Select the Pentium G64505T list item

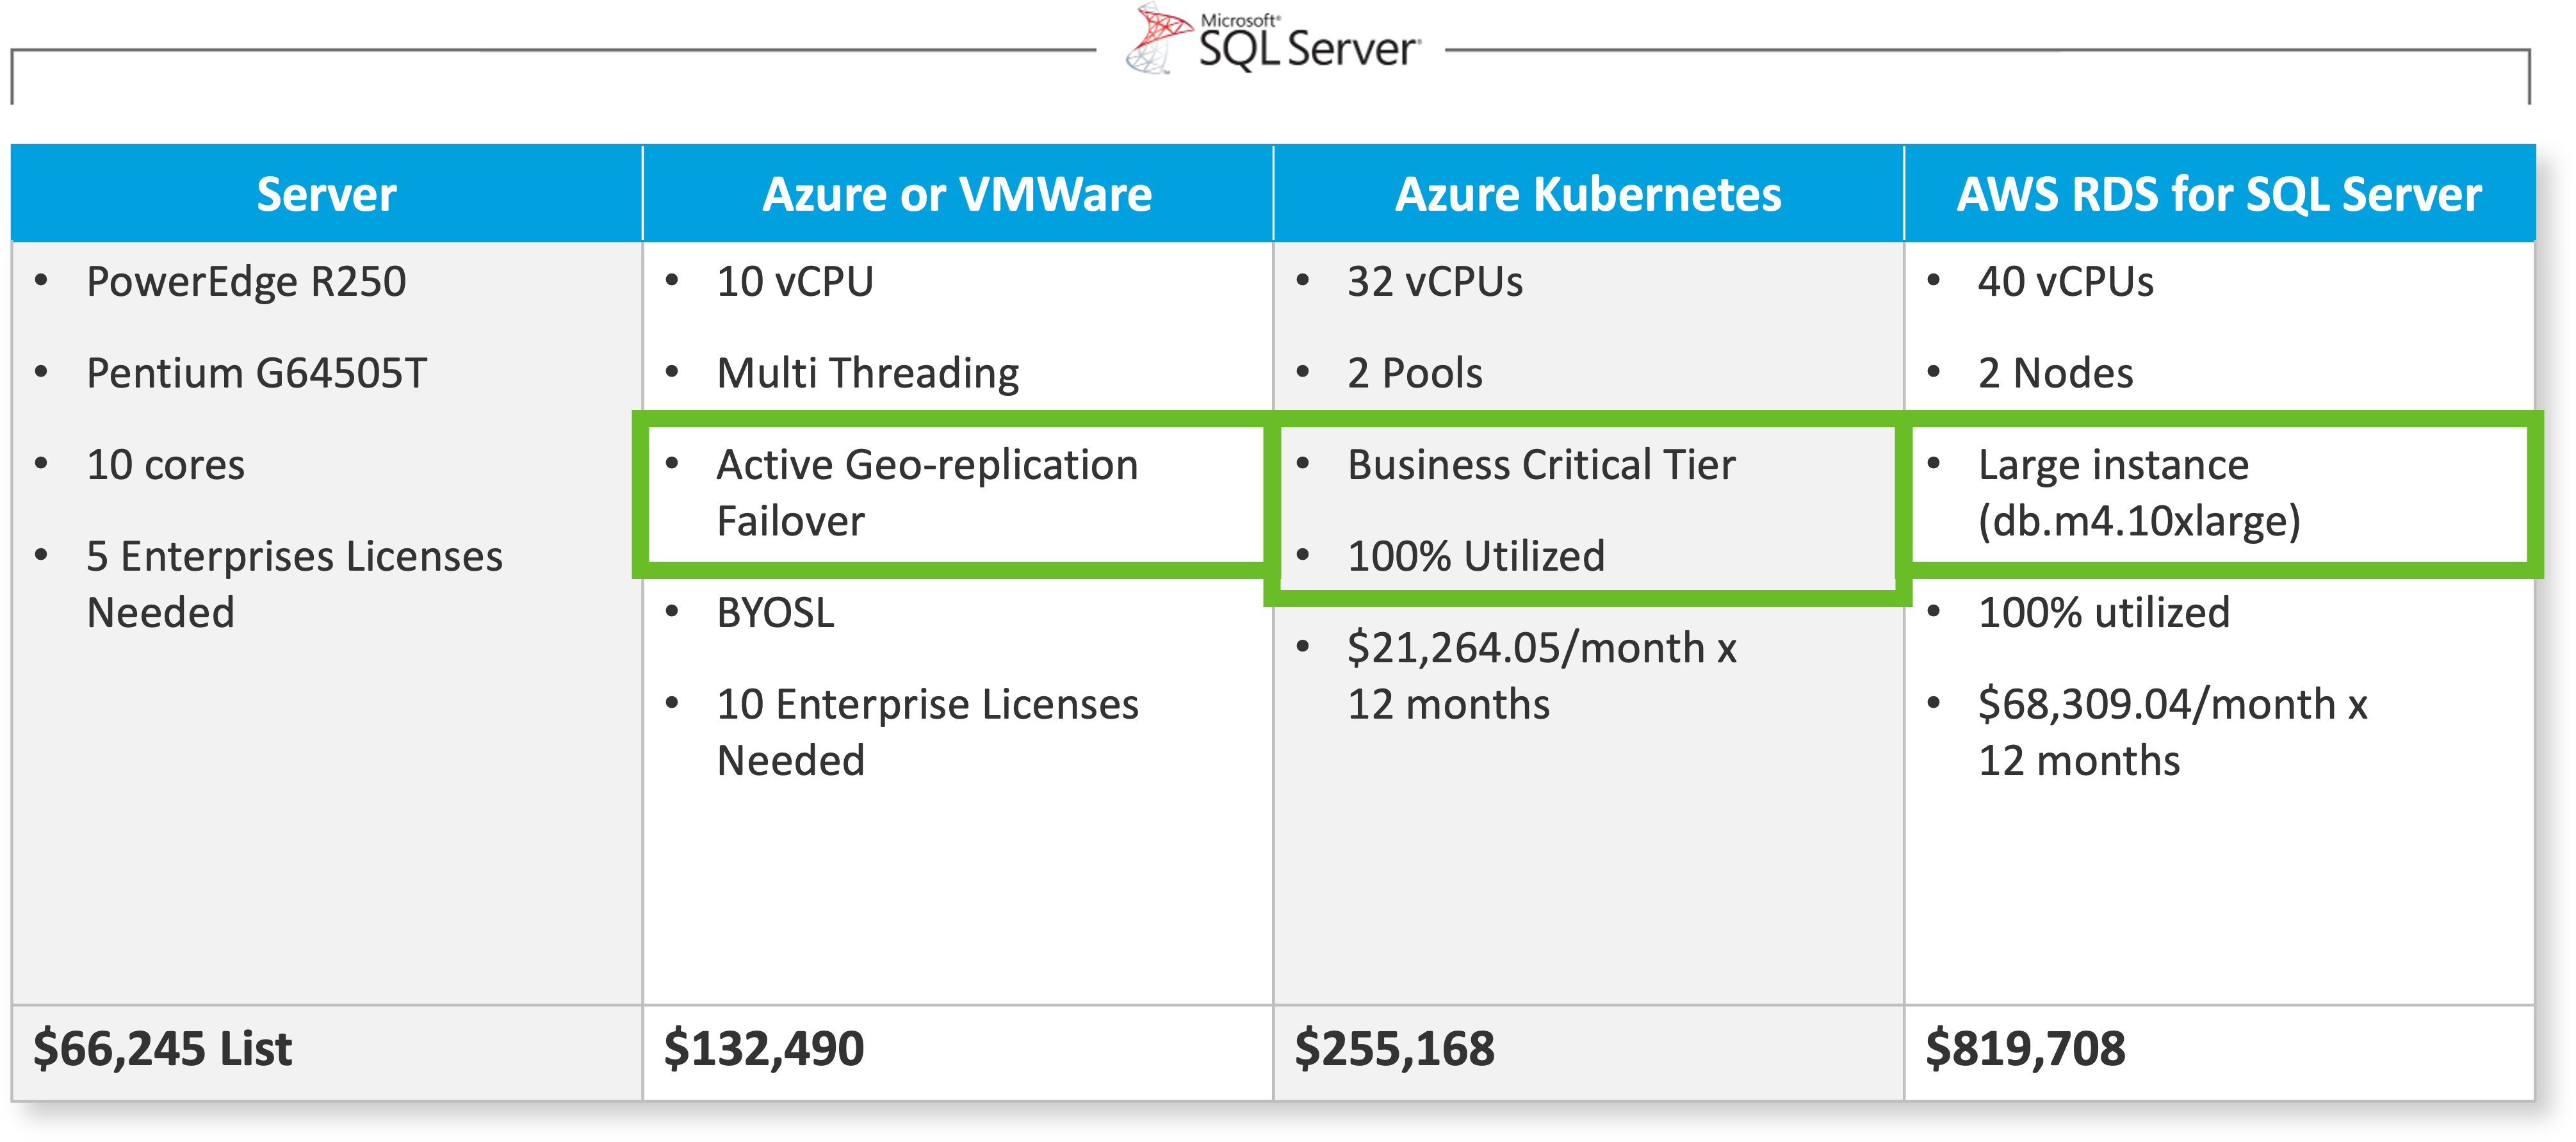tap(256, 373)
